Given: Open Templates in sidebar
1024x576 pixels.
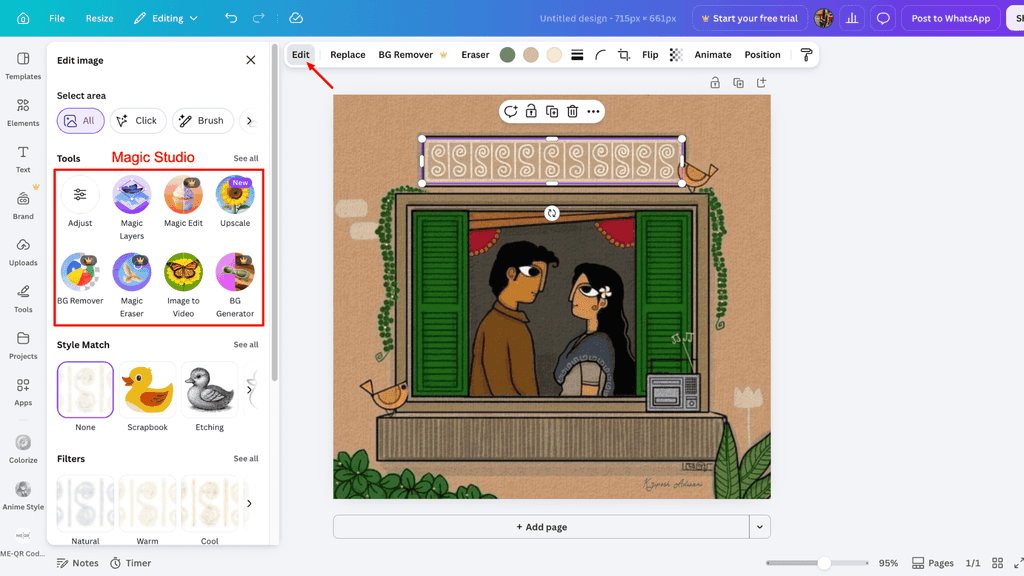Looking at the screenshot, I should (x=23, y=66).
